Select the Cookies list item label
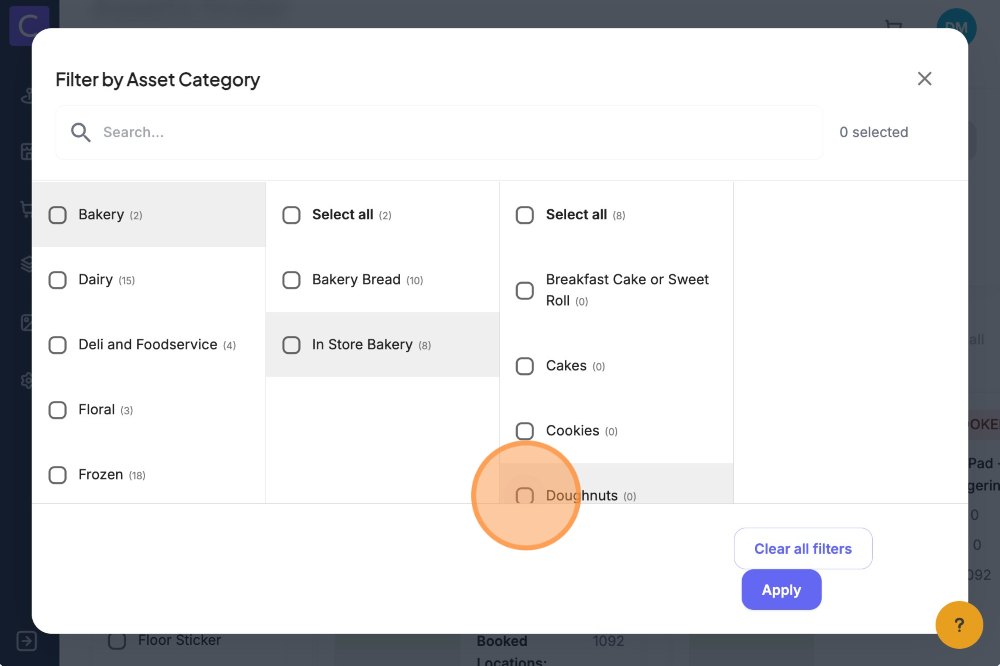1000x666 pixels. 573,431
